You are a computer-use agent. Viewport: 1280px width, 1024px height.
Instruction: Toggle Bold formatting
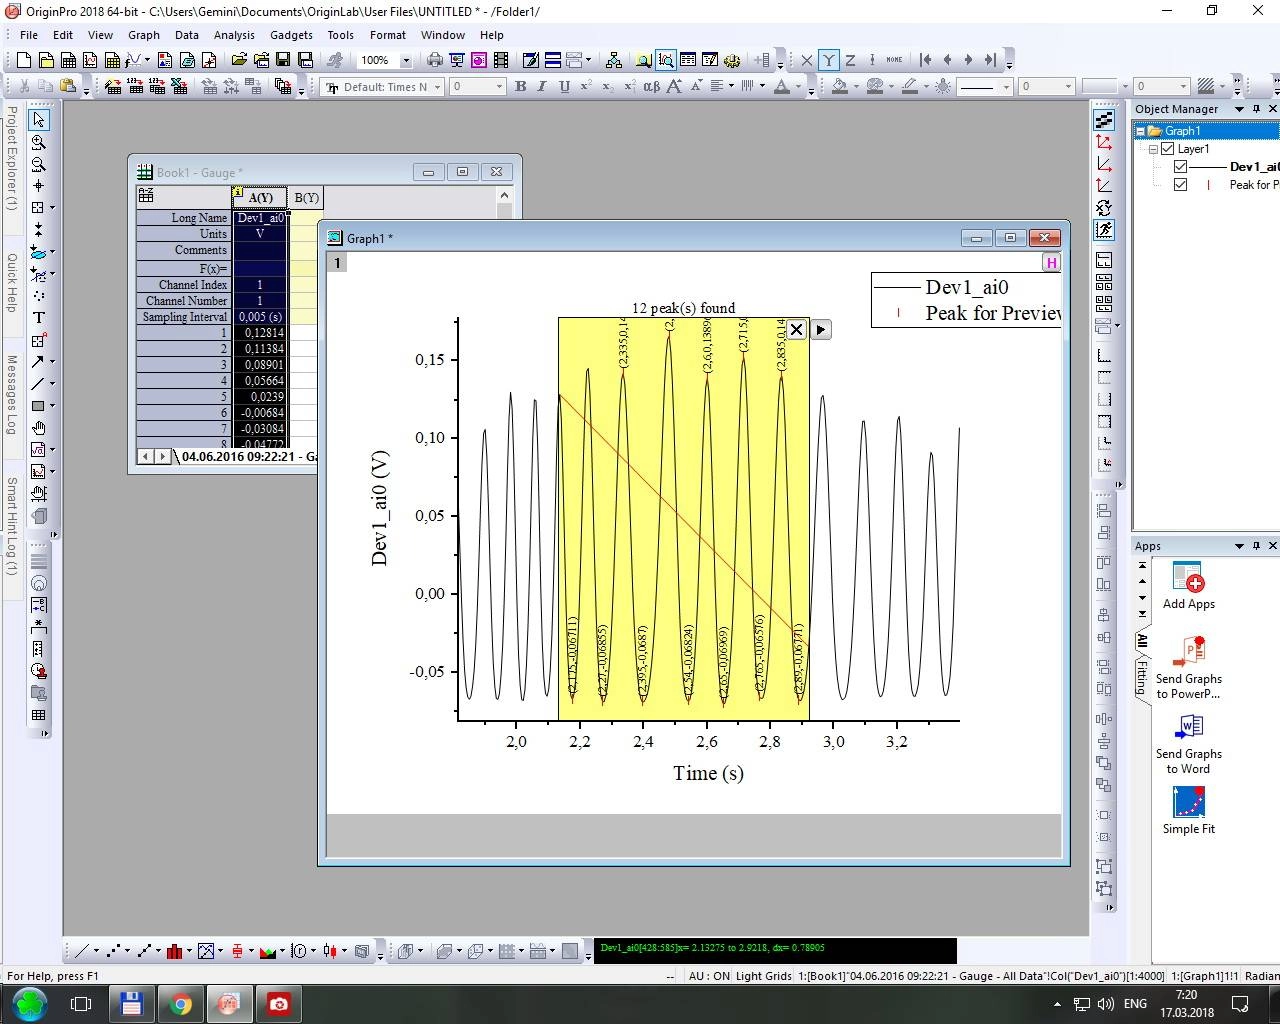coord(520,87)
